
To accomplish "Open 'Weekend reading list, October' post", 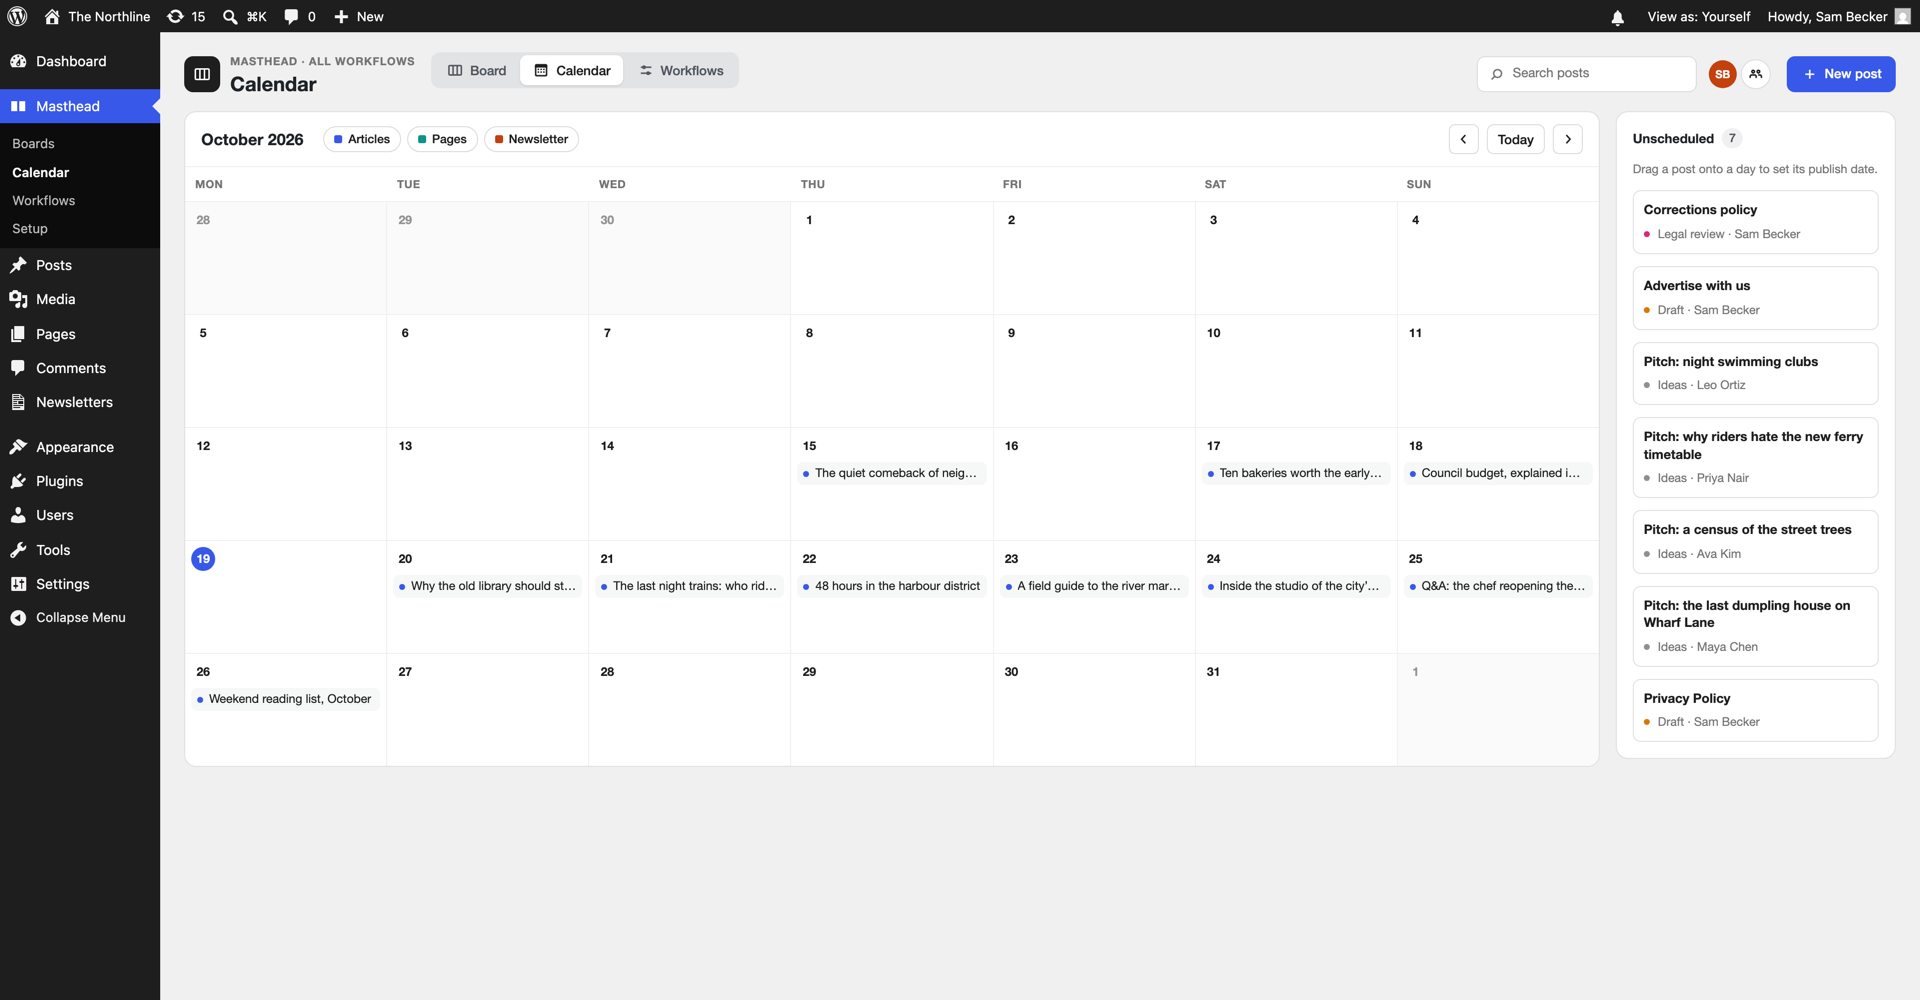I will [x=285, y=699].
